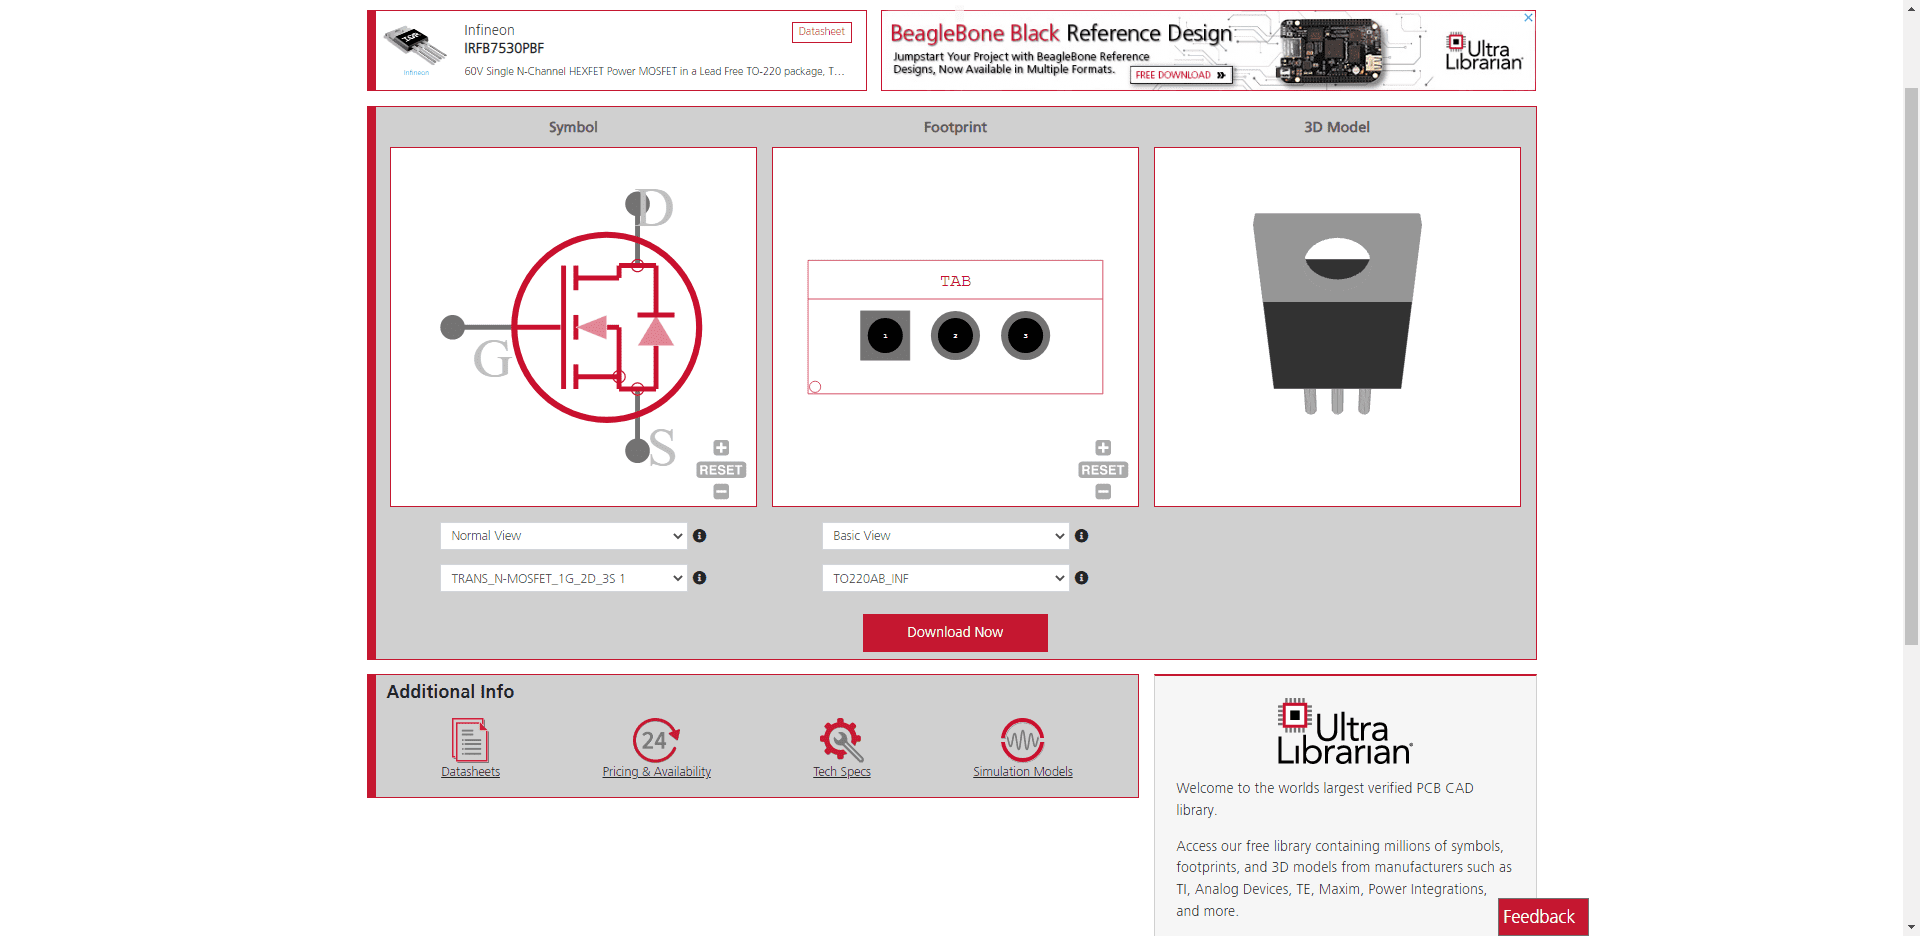The image size is (1920, 936).
Task: Zoom in on the footprint preview
Action: pyautogui.click(x=1103, y=448)
